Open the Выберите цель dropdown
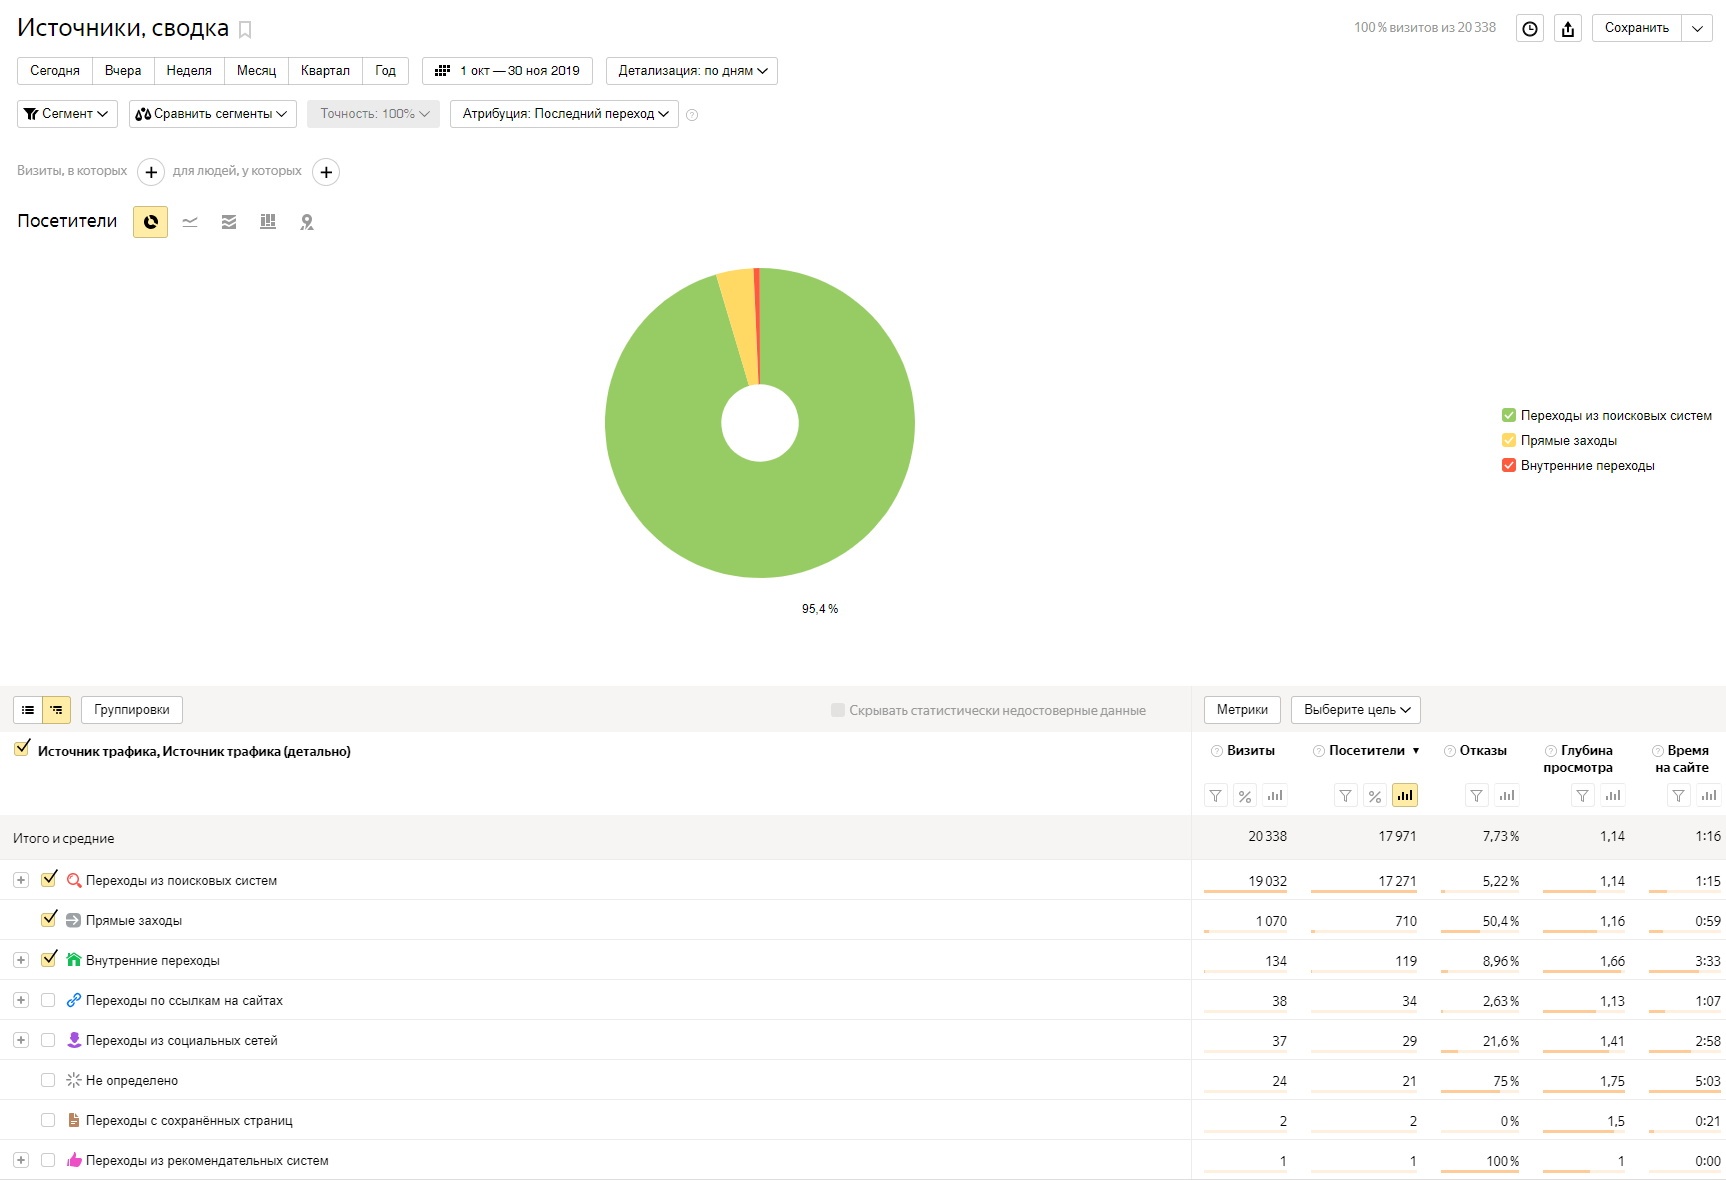 pyautogui.click(x=1356, y=710)
